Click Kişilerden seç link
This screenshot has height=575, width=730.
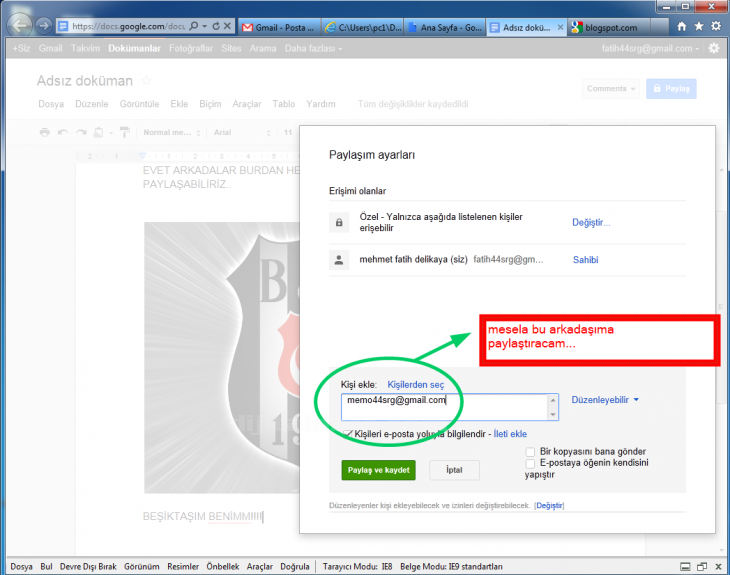click(x=416, y=385)
